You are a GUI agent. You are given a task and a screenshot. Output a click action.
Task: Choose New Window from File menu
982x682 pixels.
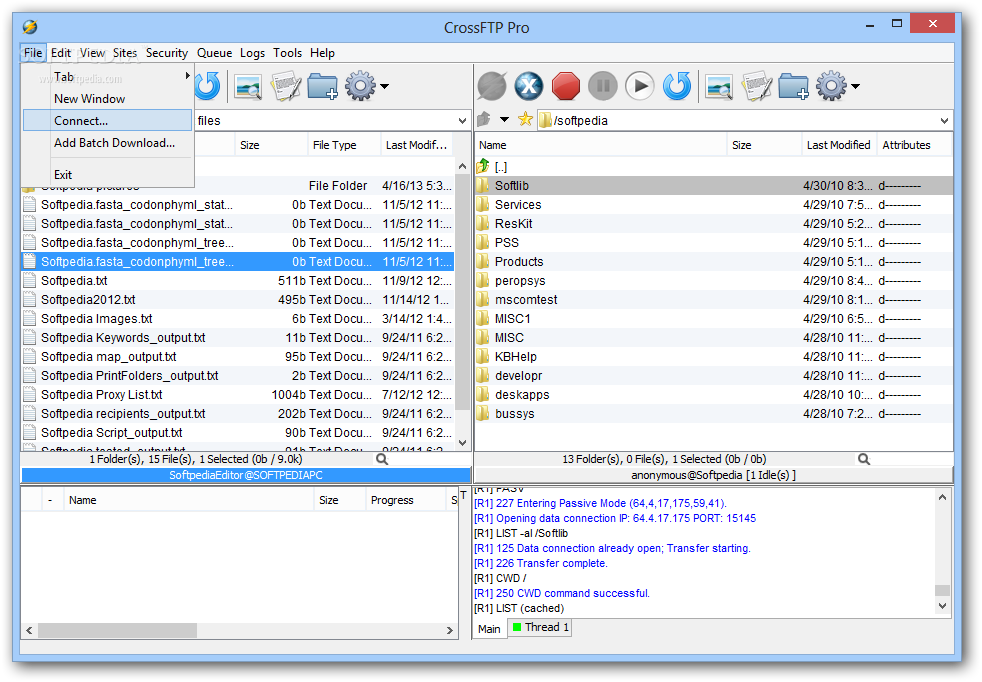tap(108, 98)
